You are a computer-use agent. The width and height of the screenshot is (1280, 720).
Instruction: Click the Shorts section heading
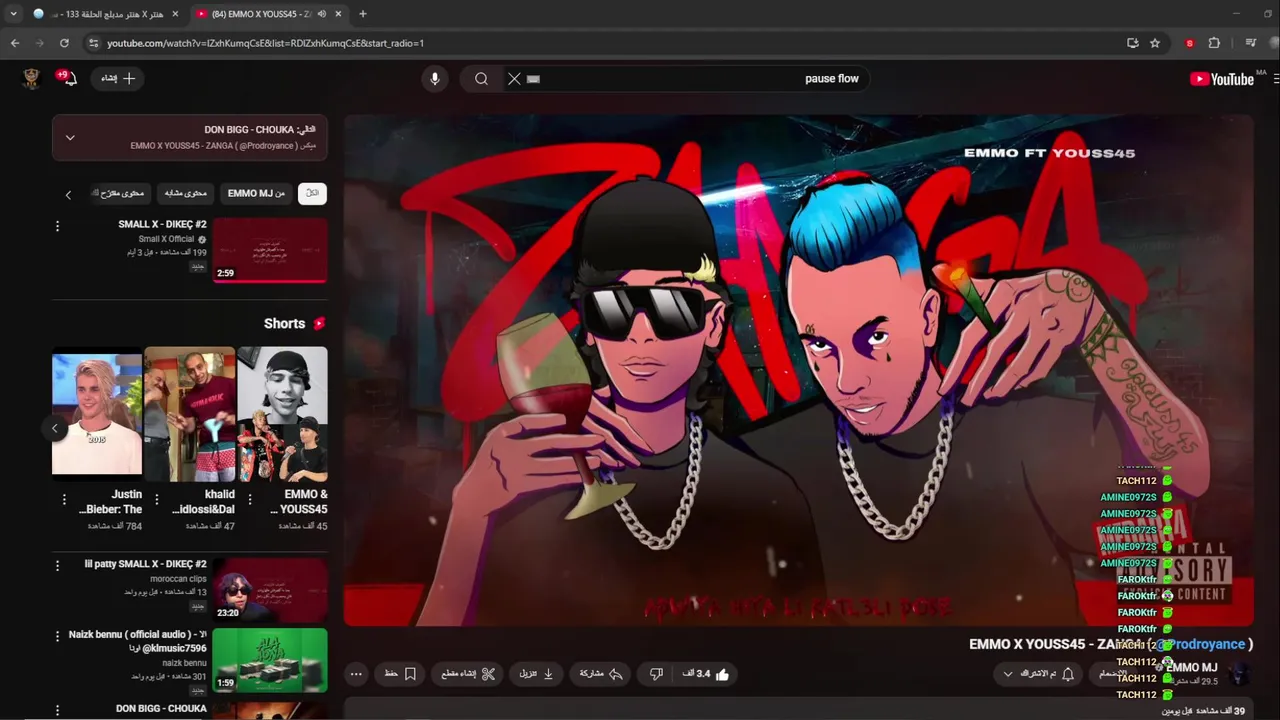pyautogui.click(x=284, y=323)
